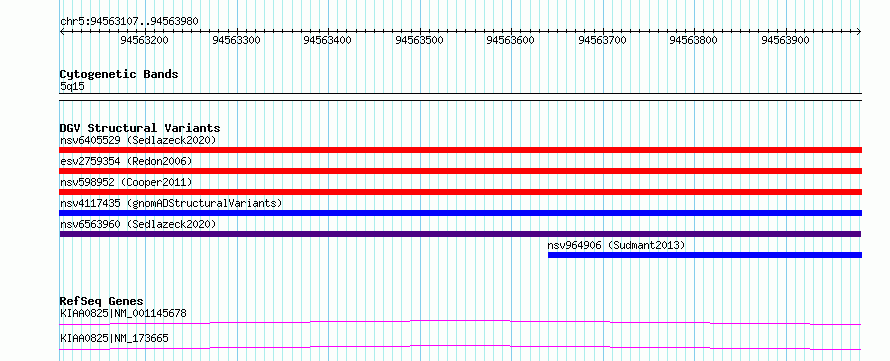This screenshot has width=890, height=361.
Task: Select label nsv598952 (Cooper2011)
Action: [126, 182]
